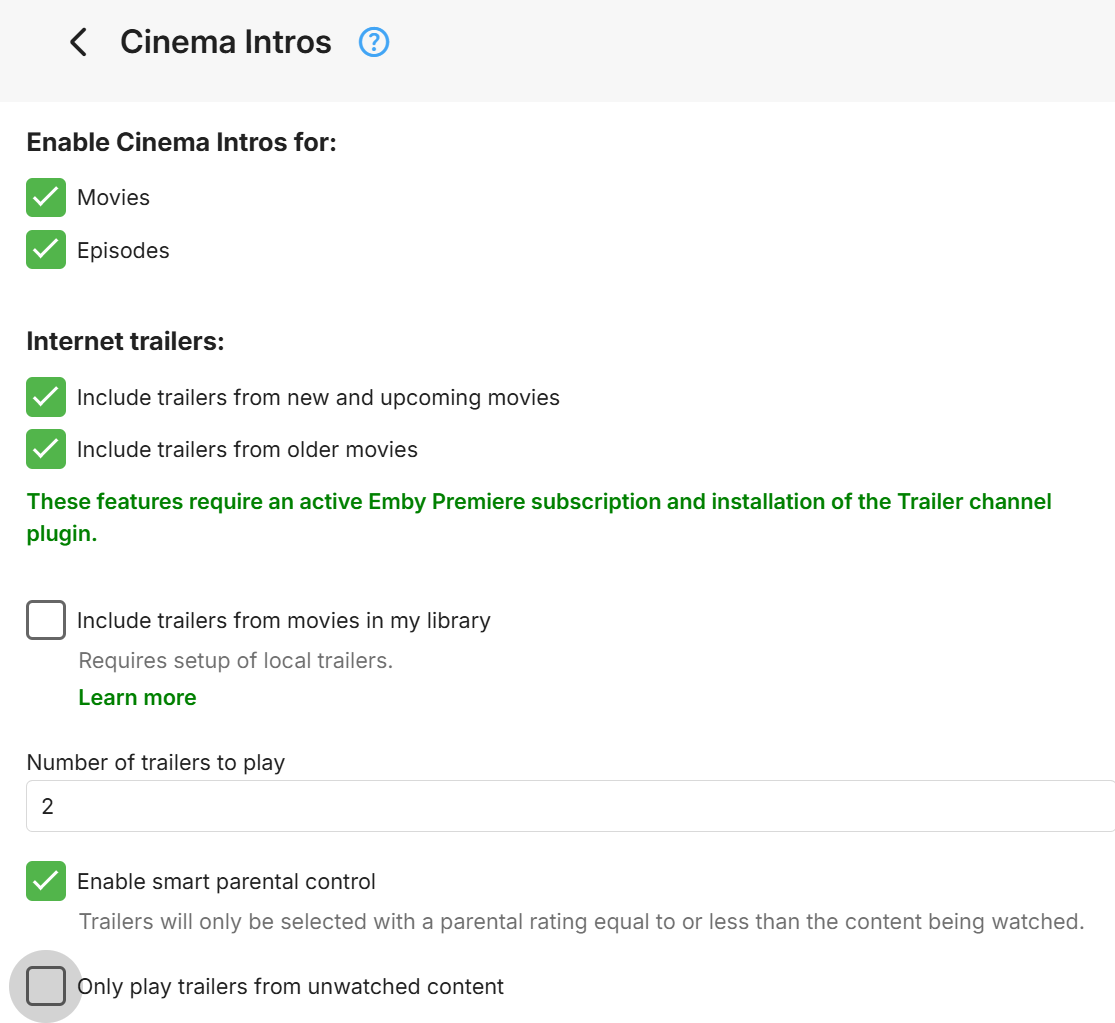Click the 'Enable Cinema Intros for:' heading

[x=181, y=143]
